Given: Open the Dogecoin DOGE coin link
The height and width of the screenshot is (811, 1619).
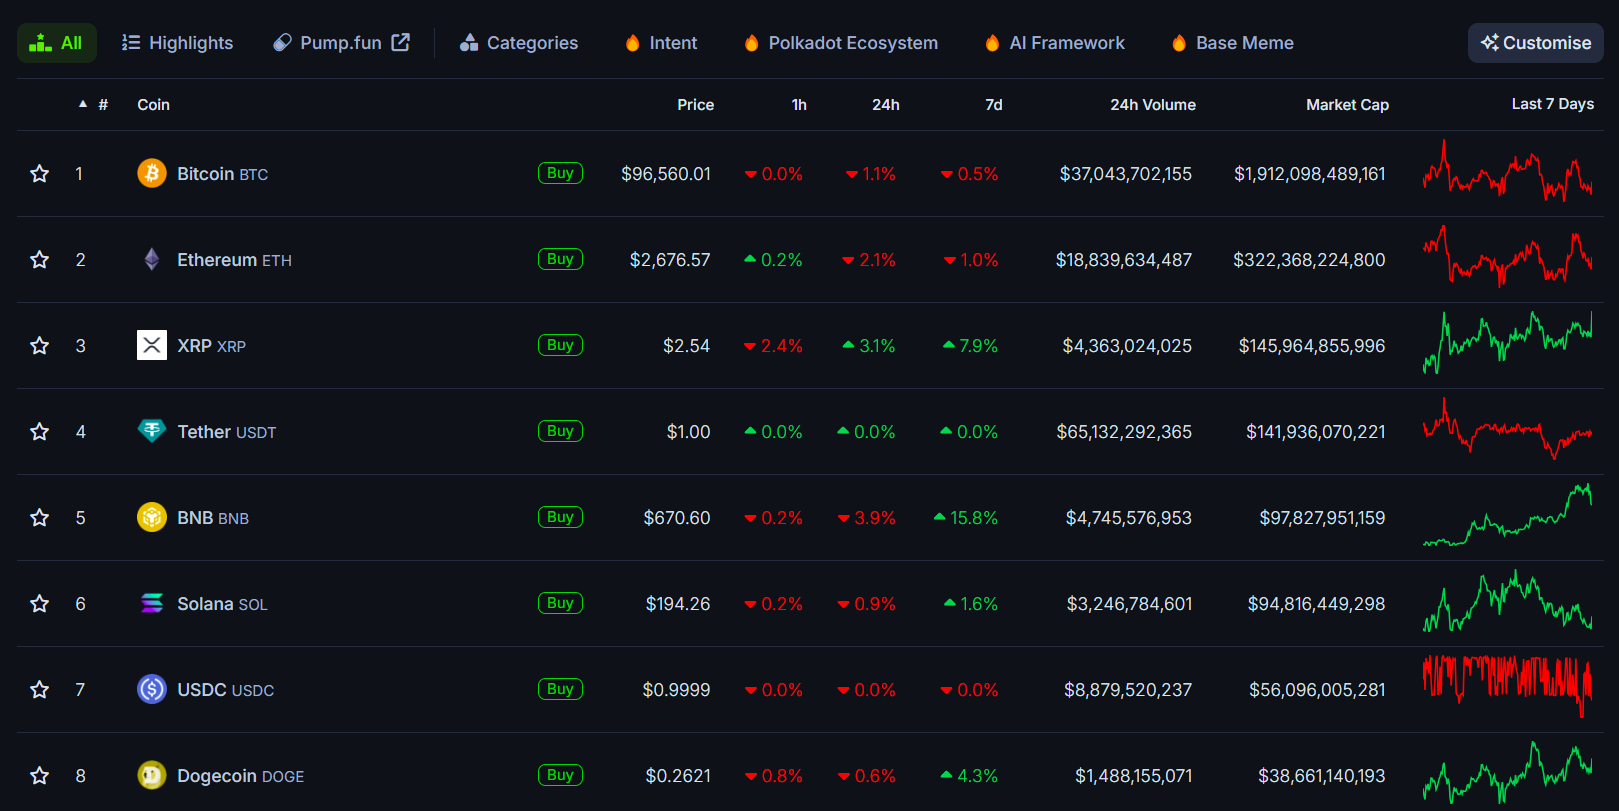Looking at the screenshot, I should (x=241, y=776).
